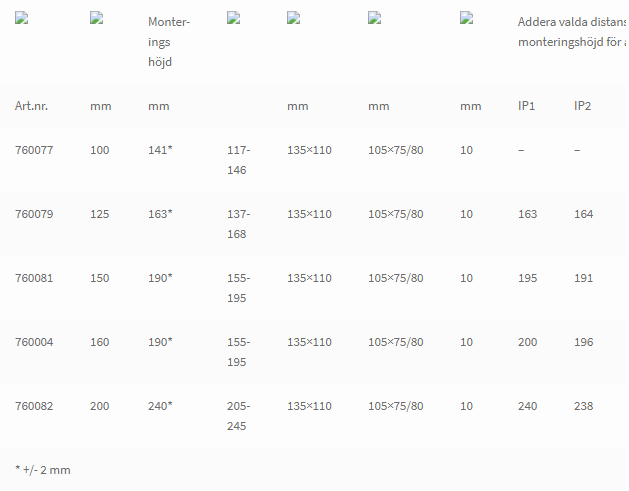Click the 141* mounting height value

(x=160, y=150)
